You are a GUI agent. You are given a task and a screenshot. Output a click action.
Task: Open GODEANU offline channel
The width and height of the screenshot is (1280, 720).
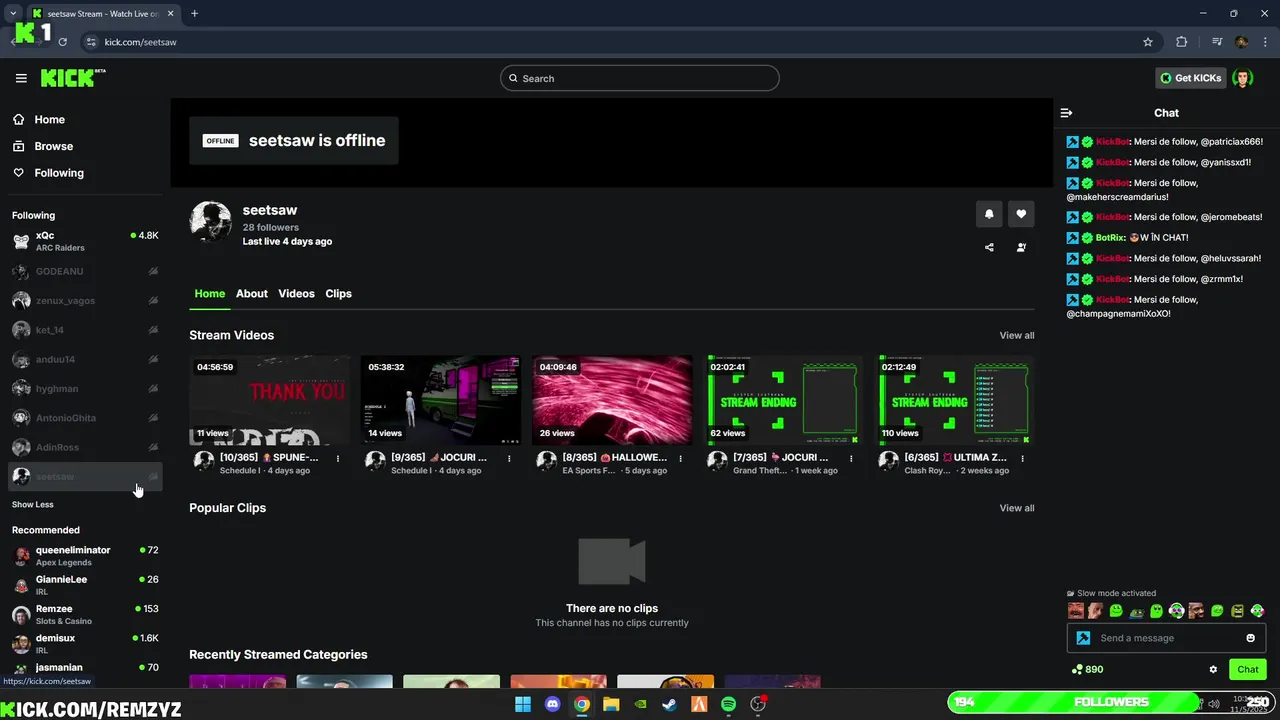[x=85, y=271]
